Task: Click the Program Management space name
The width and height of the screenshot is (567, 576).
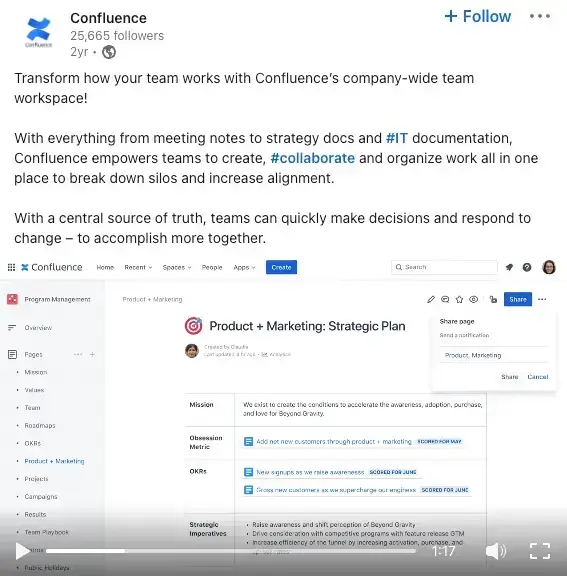Action: 57,299
